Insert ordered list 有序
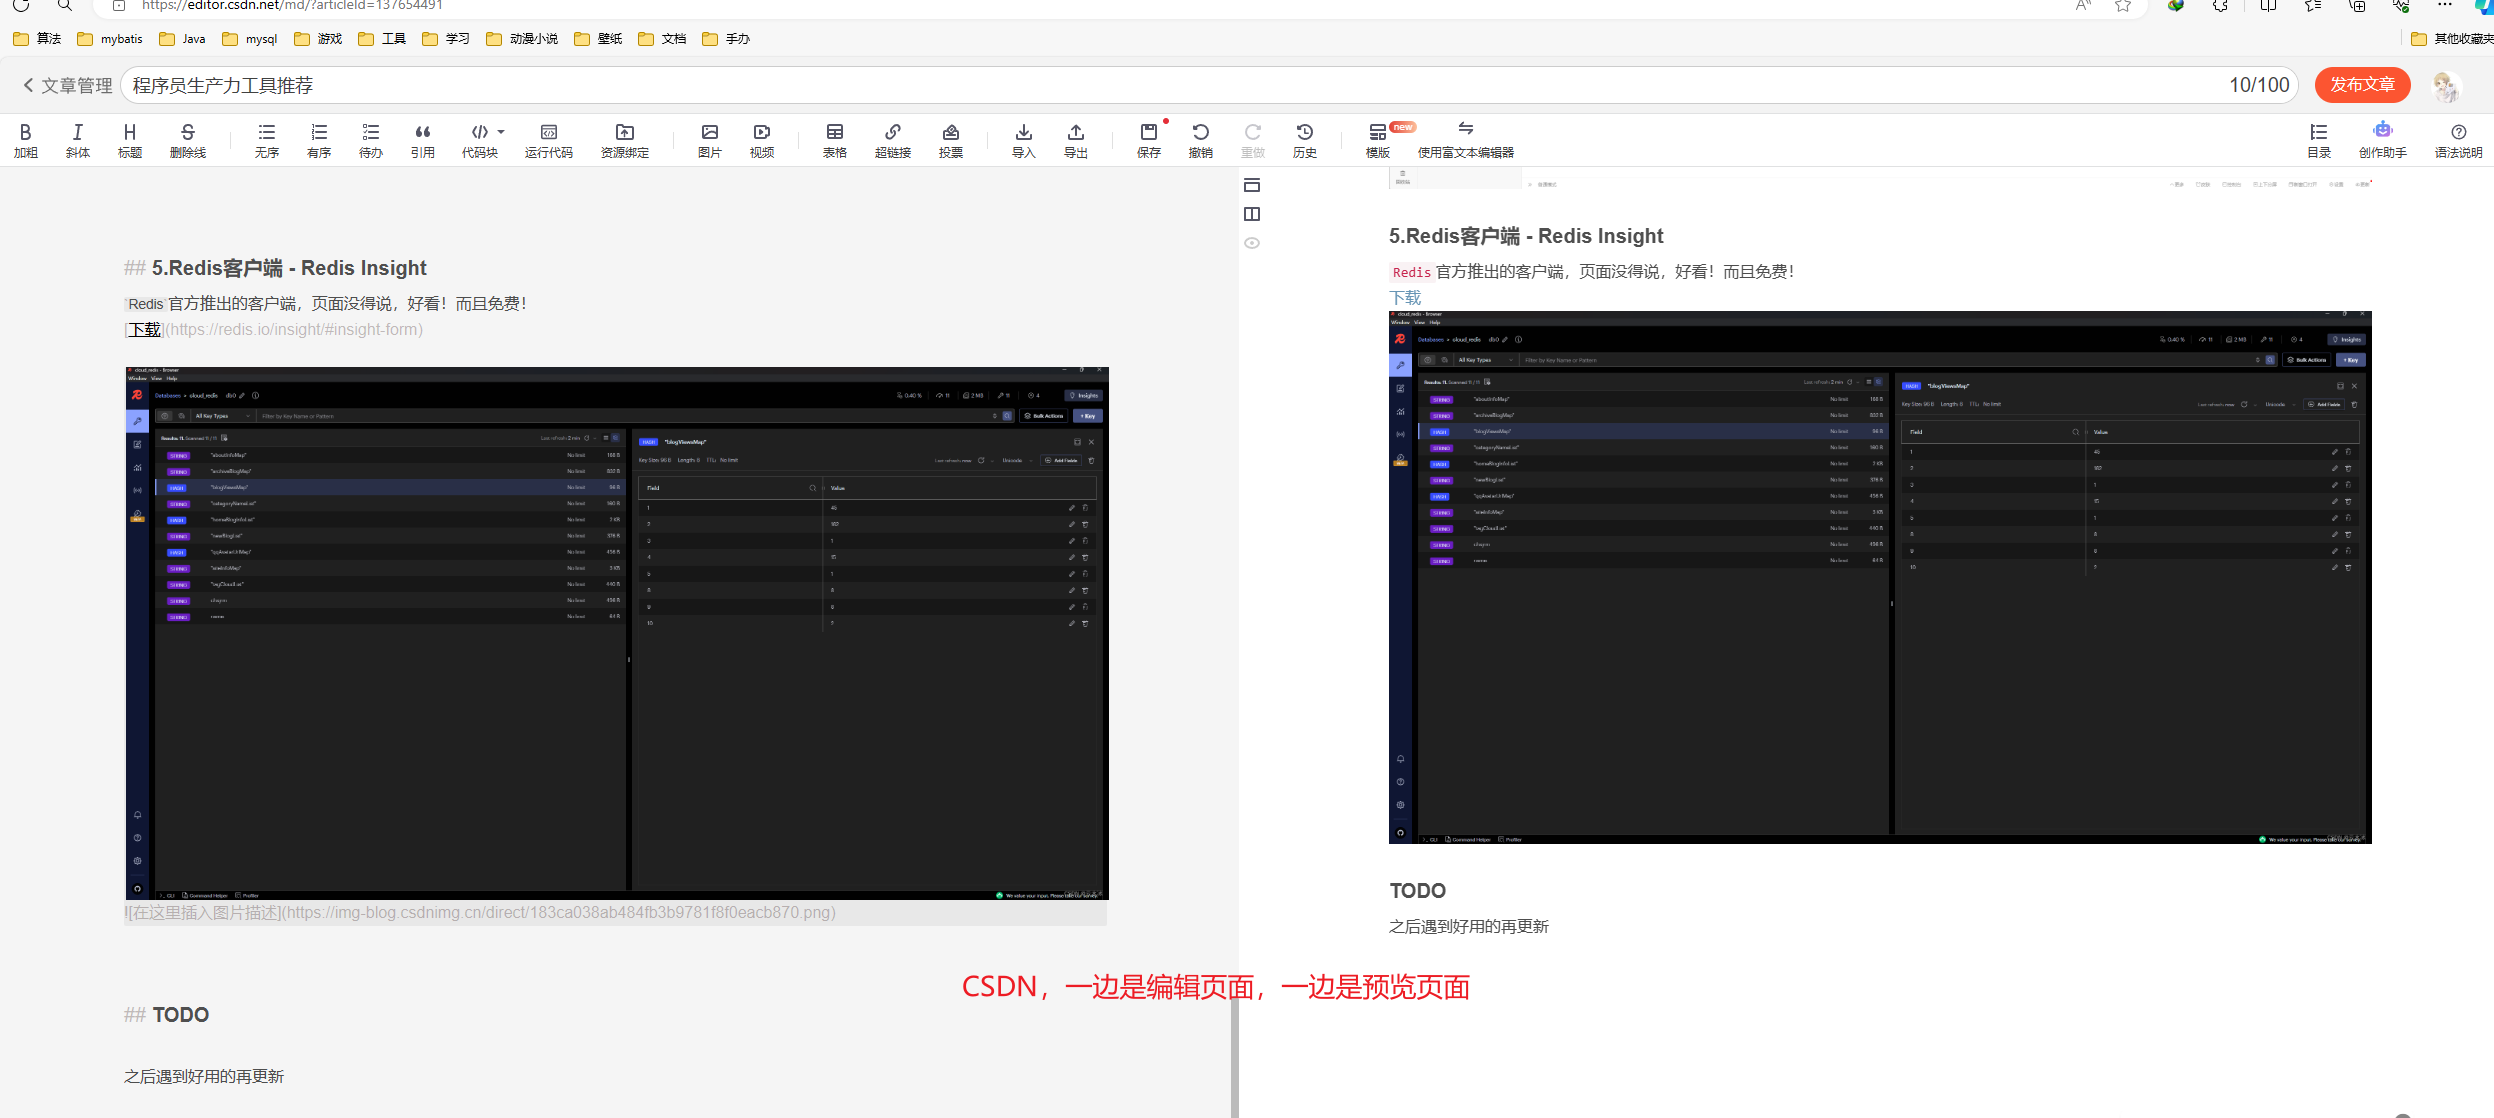This screenshot has width=2494, height=1118. (319, 140)
